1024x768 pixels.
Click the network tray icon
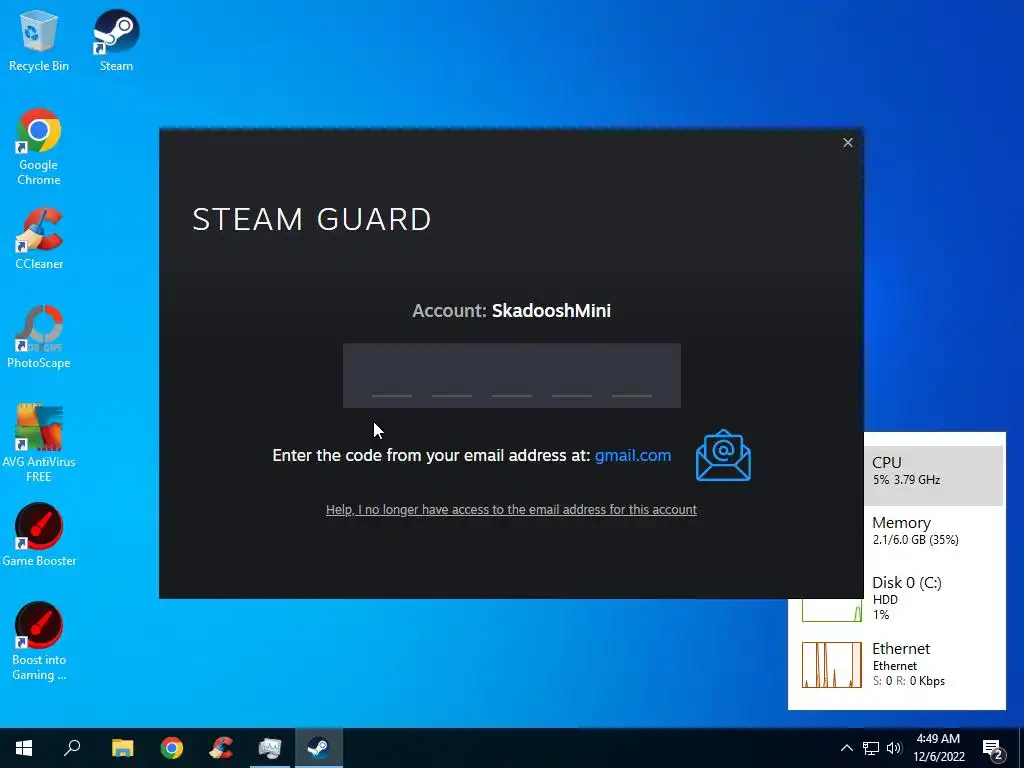coord(871,748)
